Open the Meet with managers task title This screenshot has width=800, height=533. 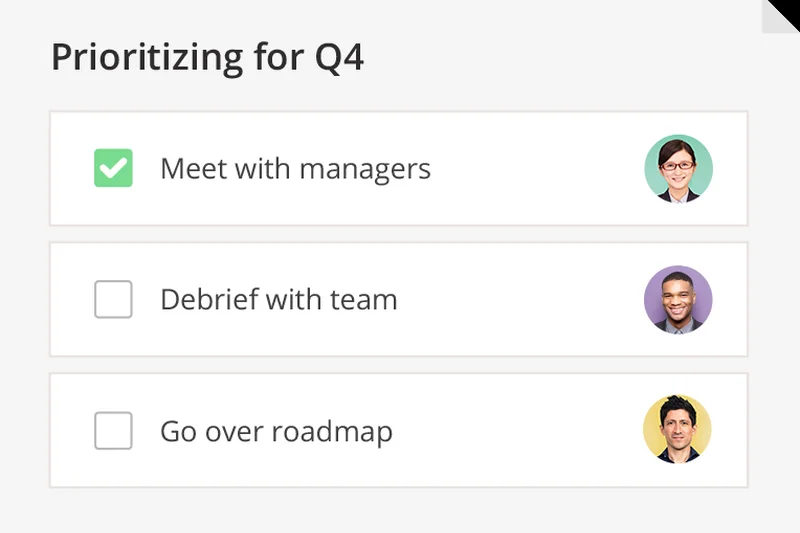coord(295,168)
